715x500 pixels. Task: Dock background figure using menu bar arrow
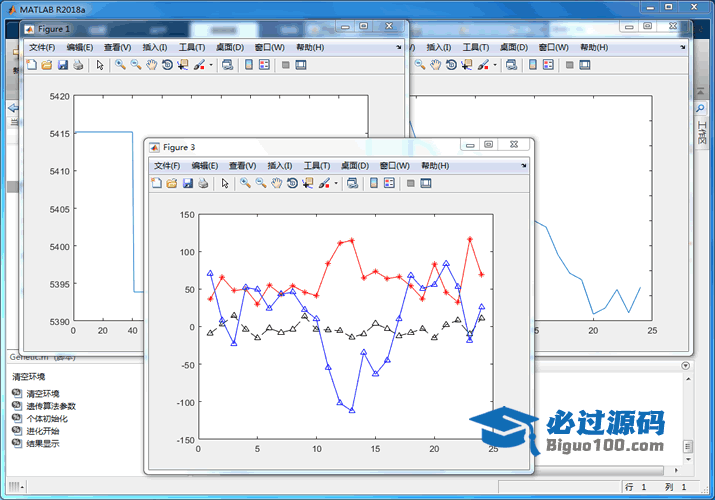683,47
